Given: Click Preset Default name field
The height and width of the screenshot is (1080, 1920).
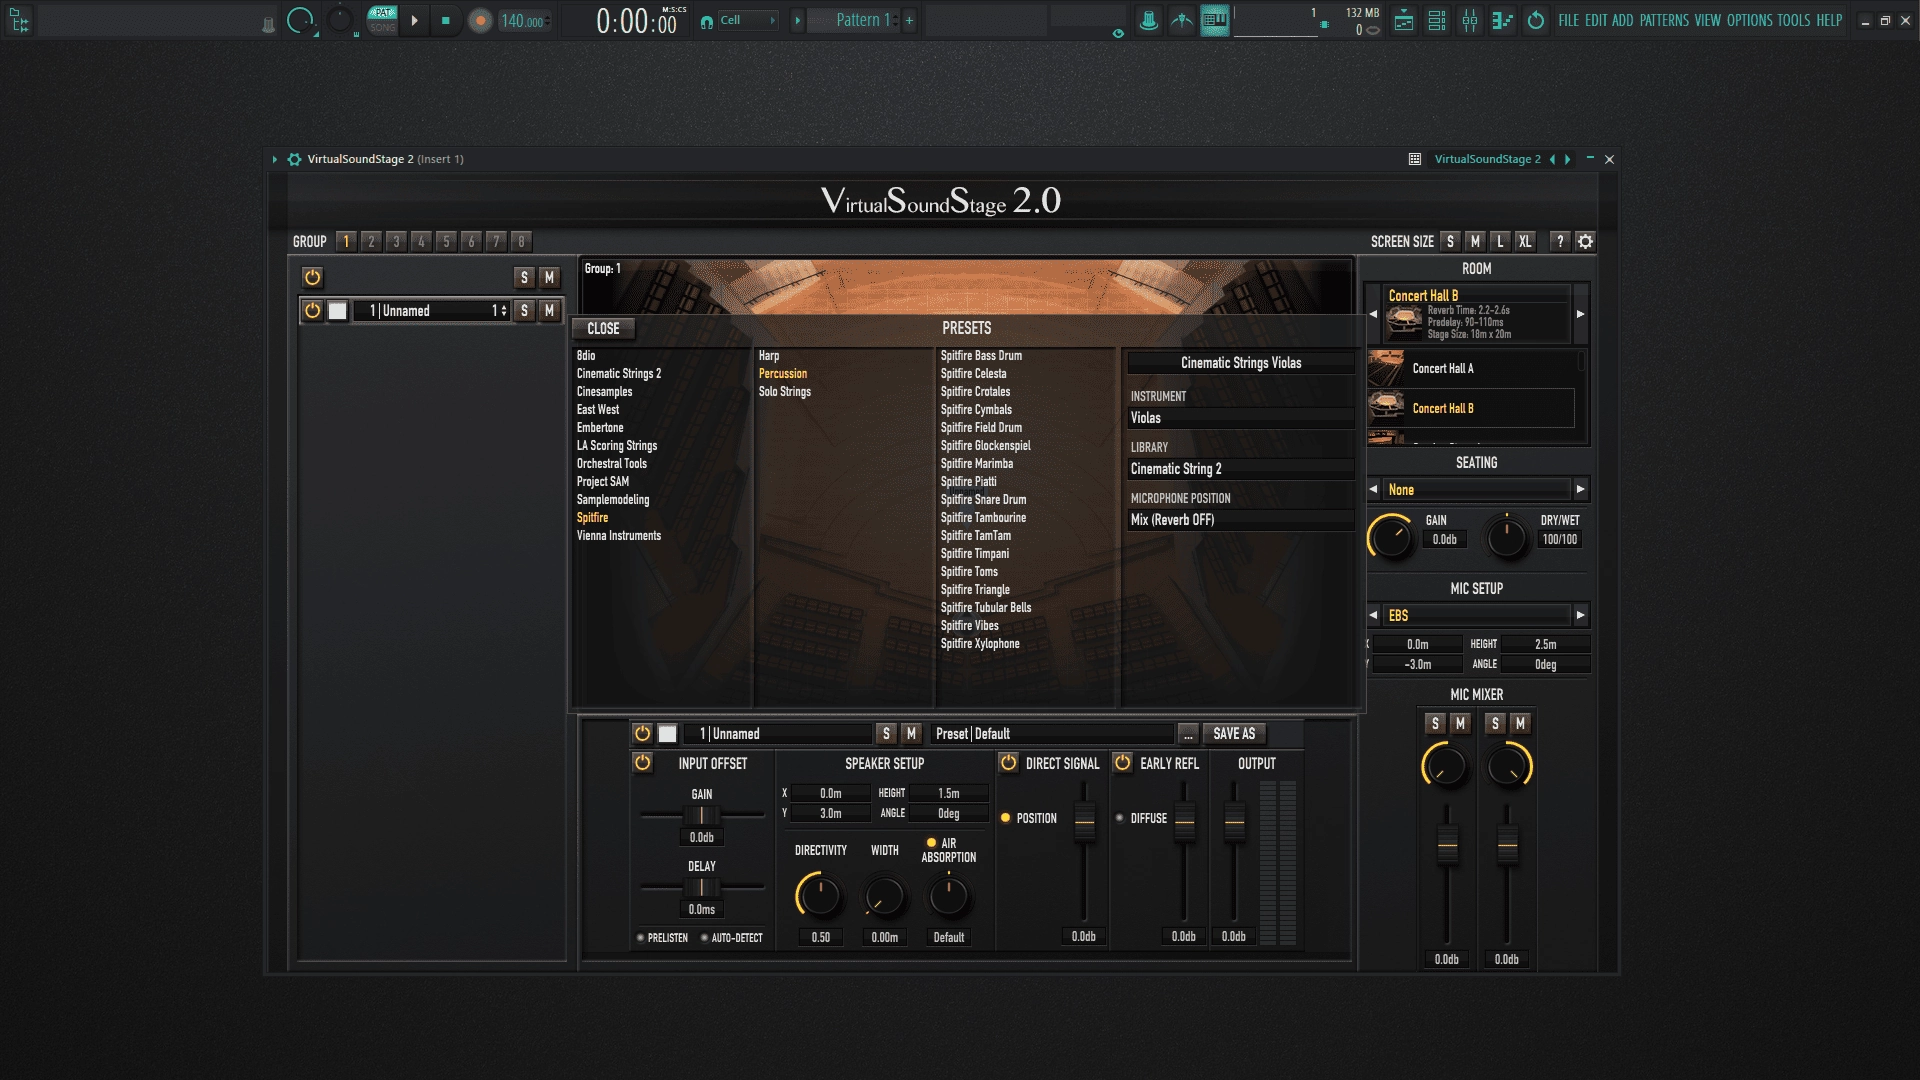Looking at the screenshot, I should 1052,734.
